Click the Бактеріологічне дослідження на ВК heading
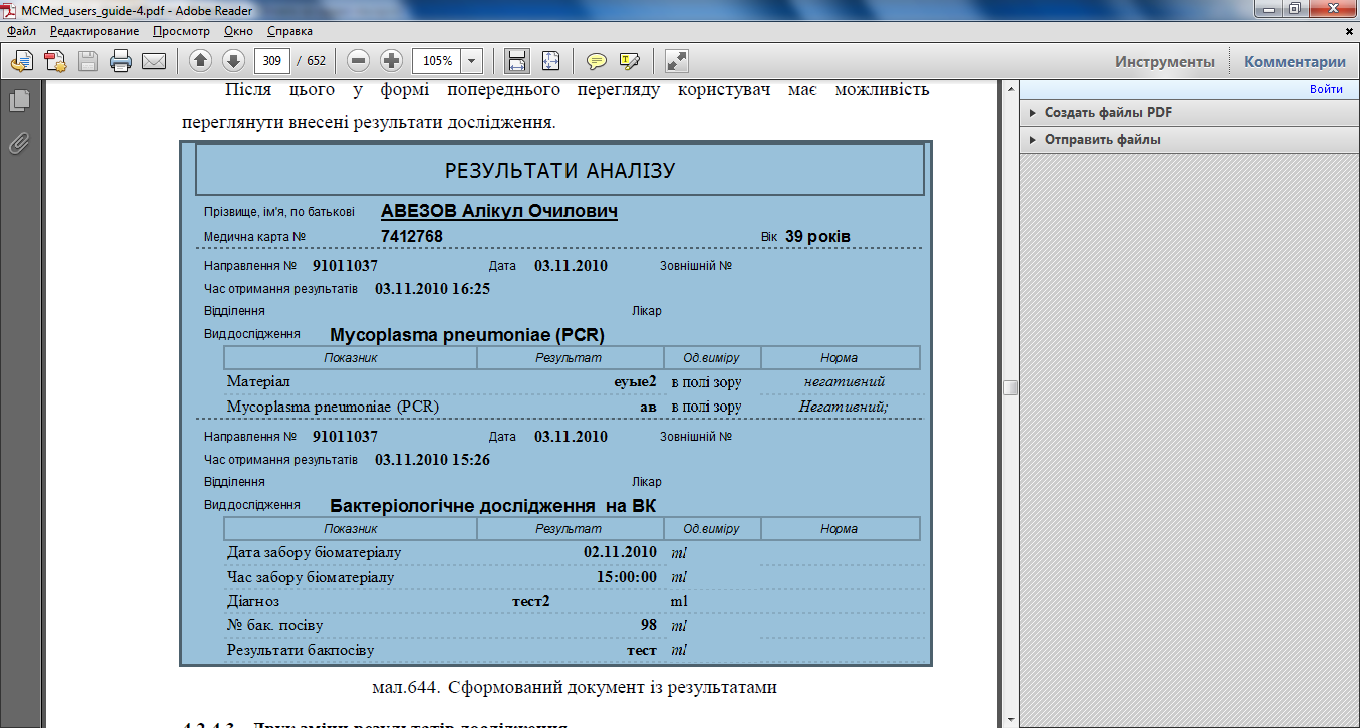 [x=493, y=505]
